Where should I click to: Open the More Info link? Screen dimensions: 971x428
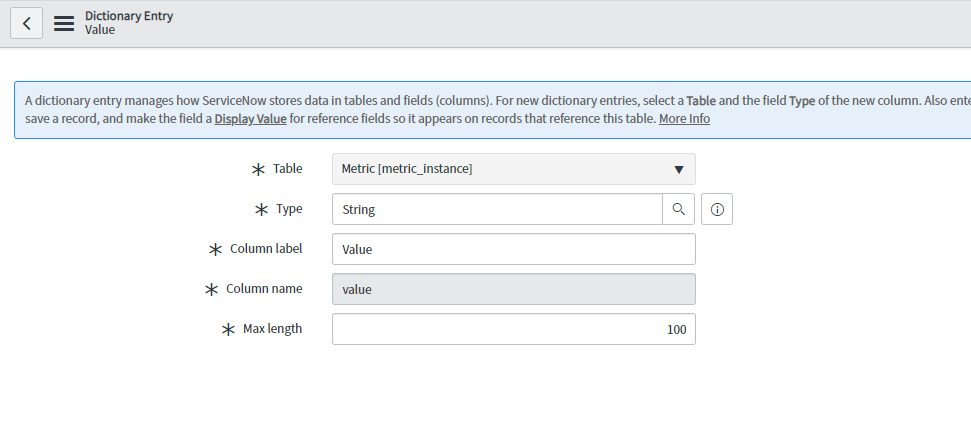684,119
